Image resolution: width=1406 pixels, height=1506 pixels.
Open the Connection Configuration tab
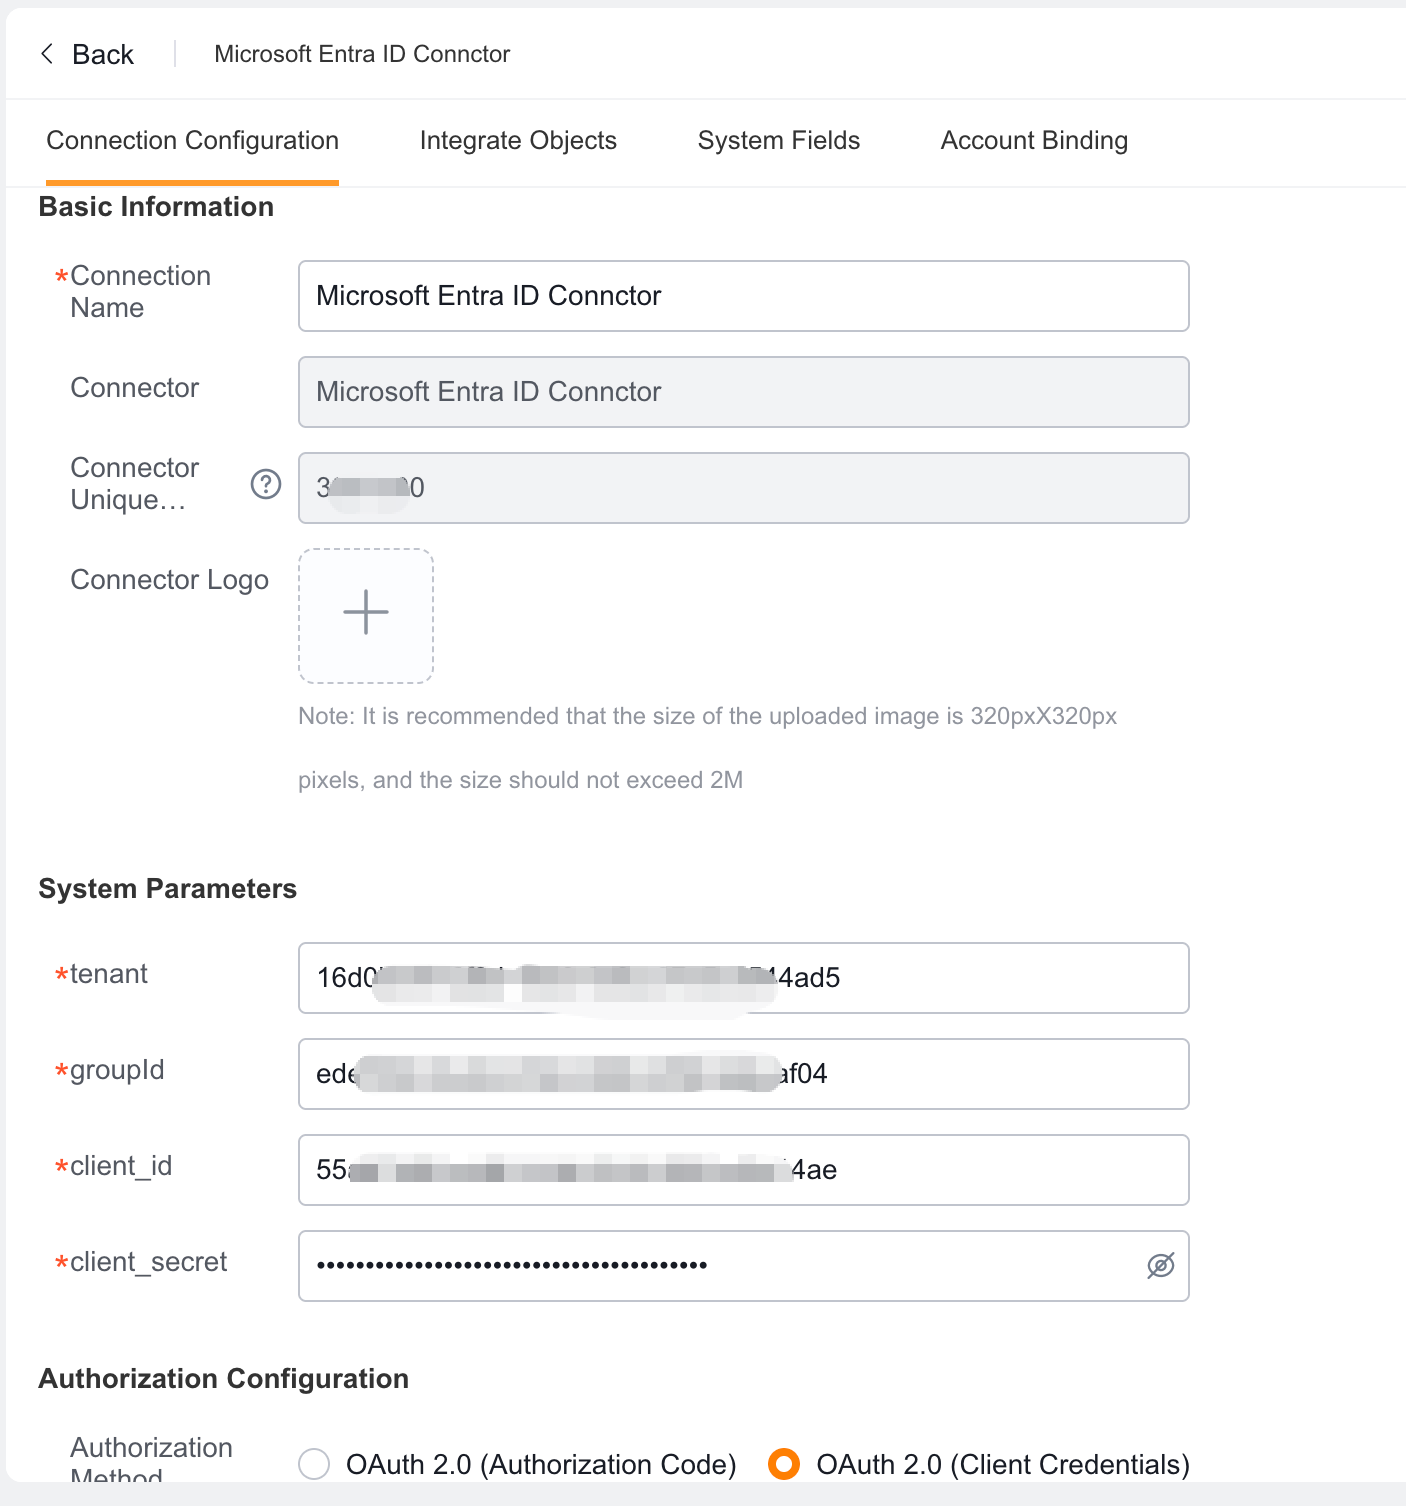tap(192, 141)
